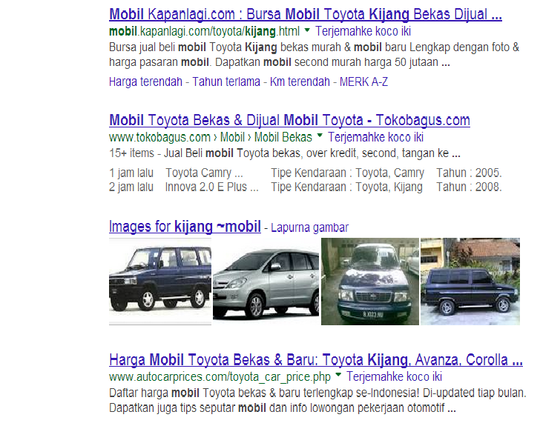The height and width of the screenshot is (426, 540).
Task: Click the 'Lapurna gambar' report images link
Action: coord(310,228)
